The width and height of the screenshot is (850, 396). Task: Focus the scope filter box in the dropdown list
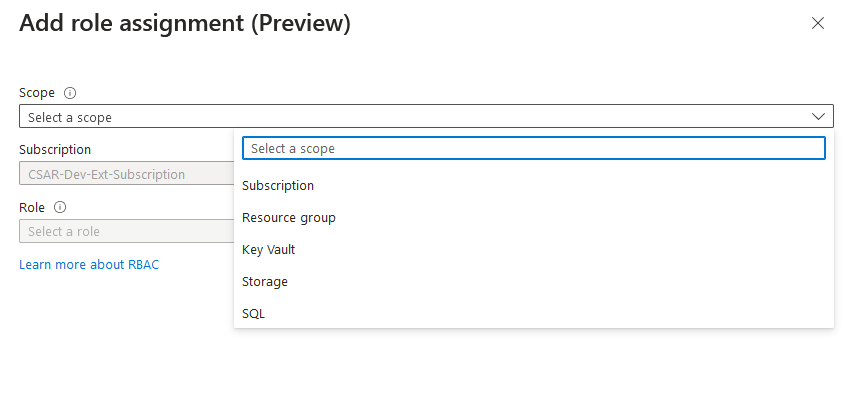(x=534, y=148)
